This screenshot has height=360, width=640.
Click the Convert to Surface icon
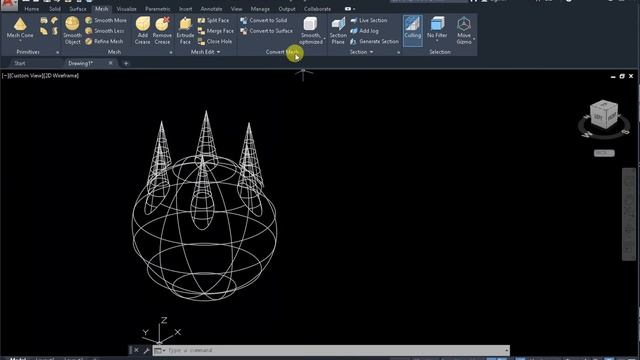pyautogui.click(x=244, y=31)
